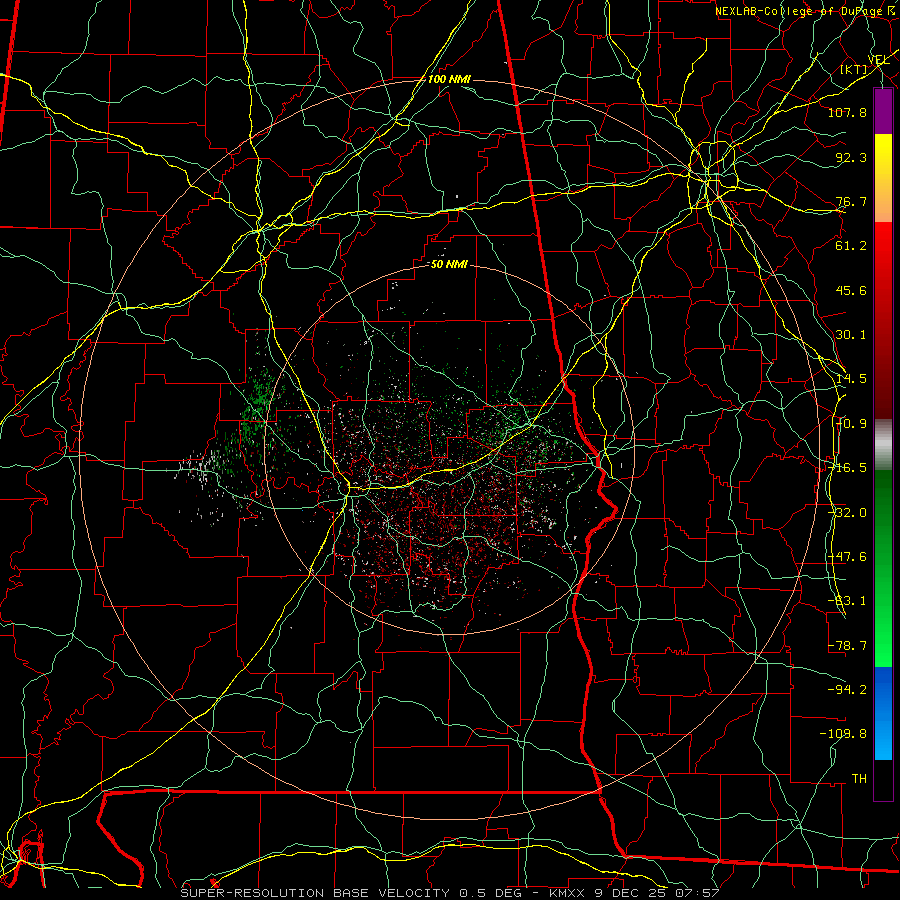Click the [KT] units label

[x=854, y=69]
